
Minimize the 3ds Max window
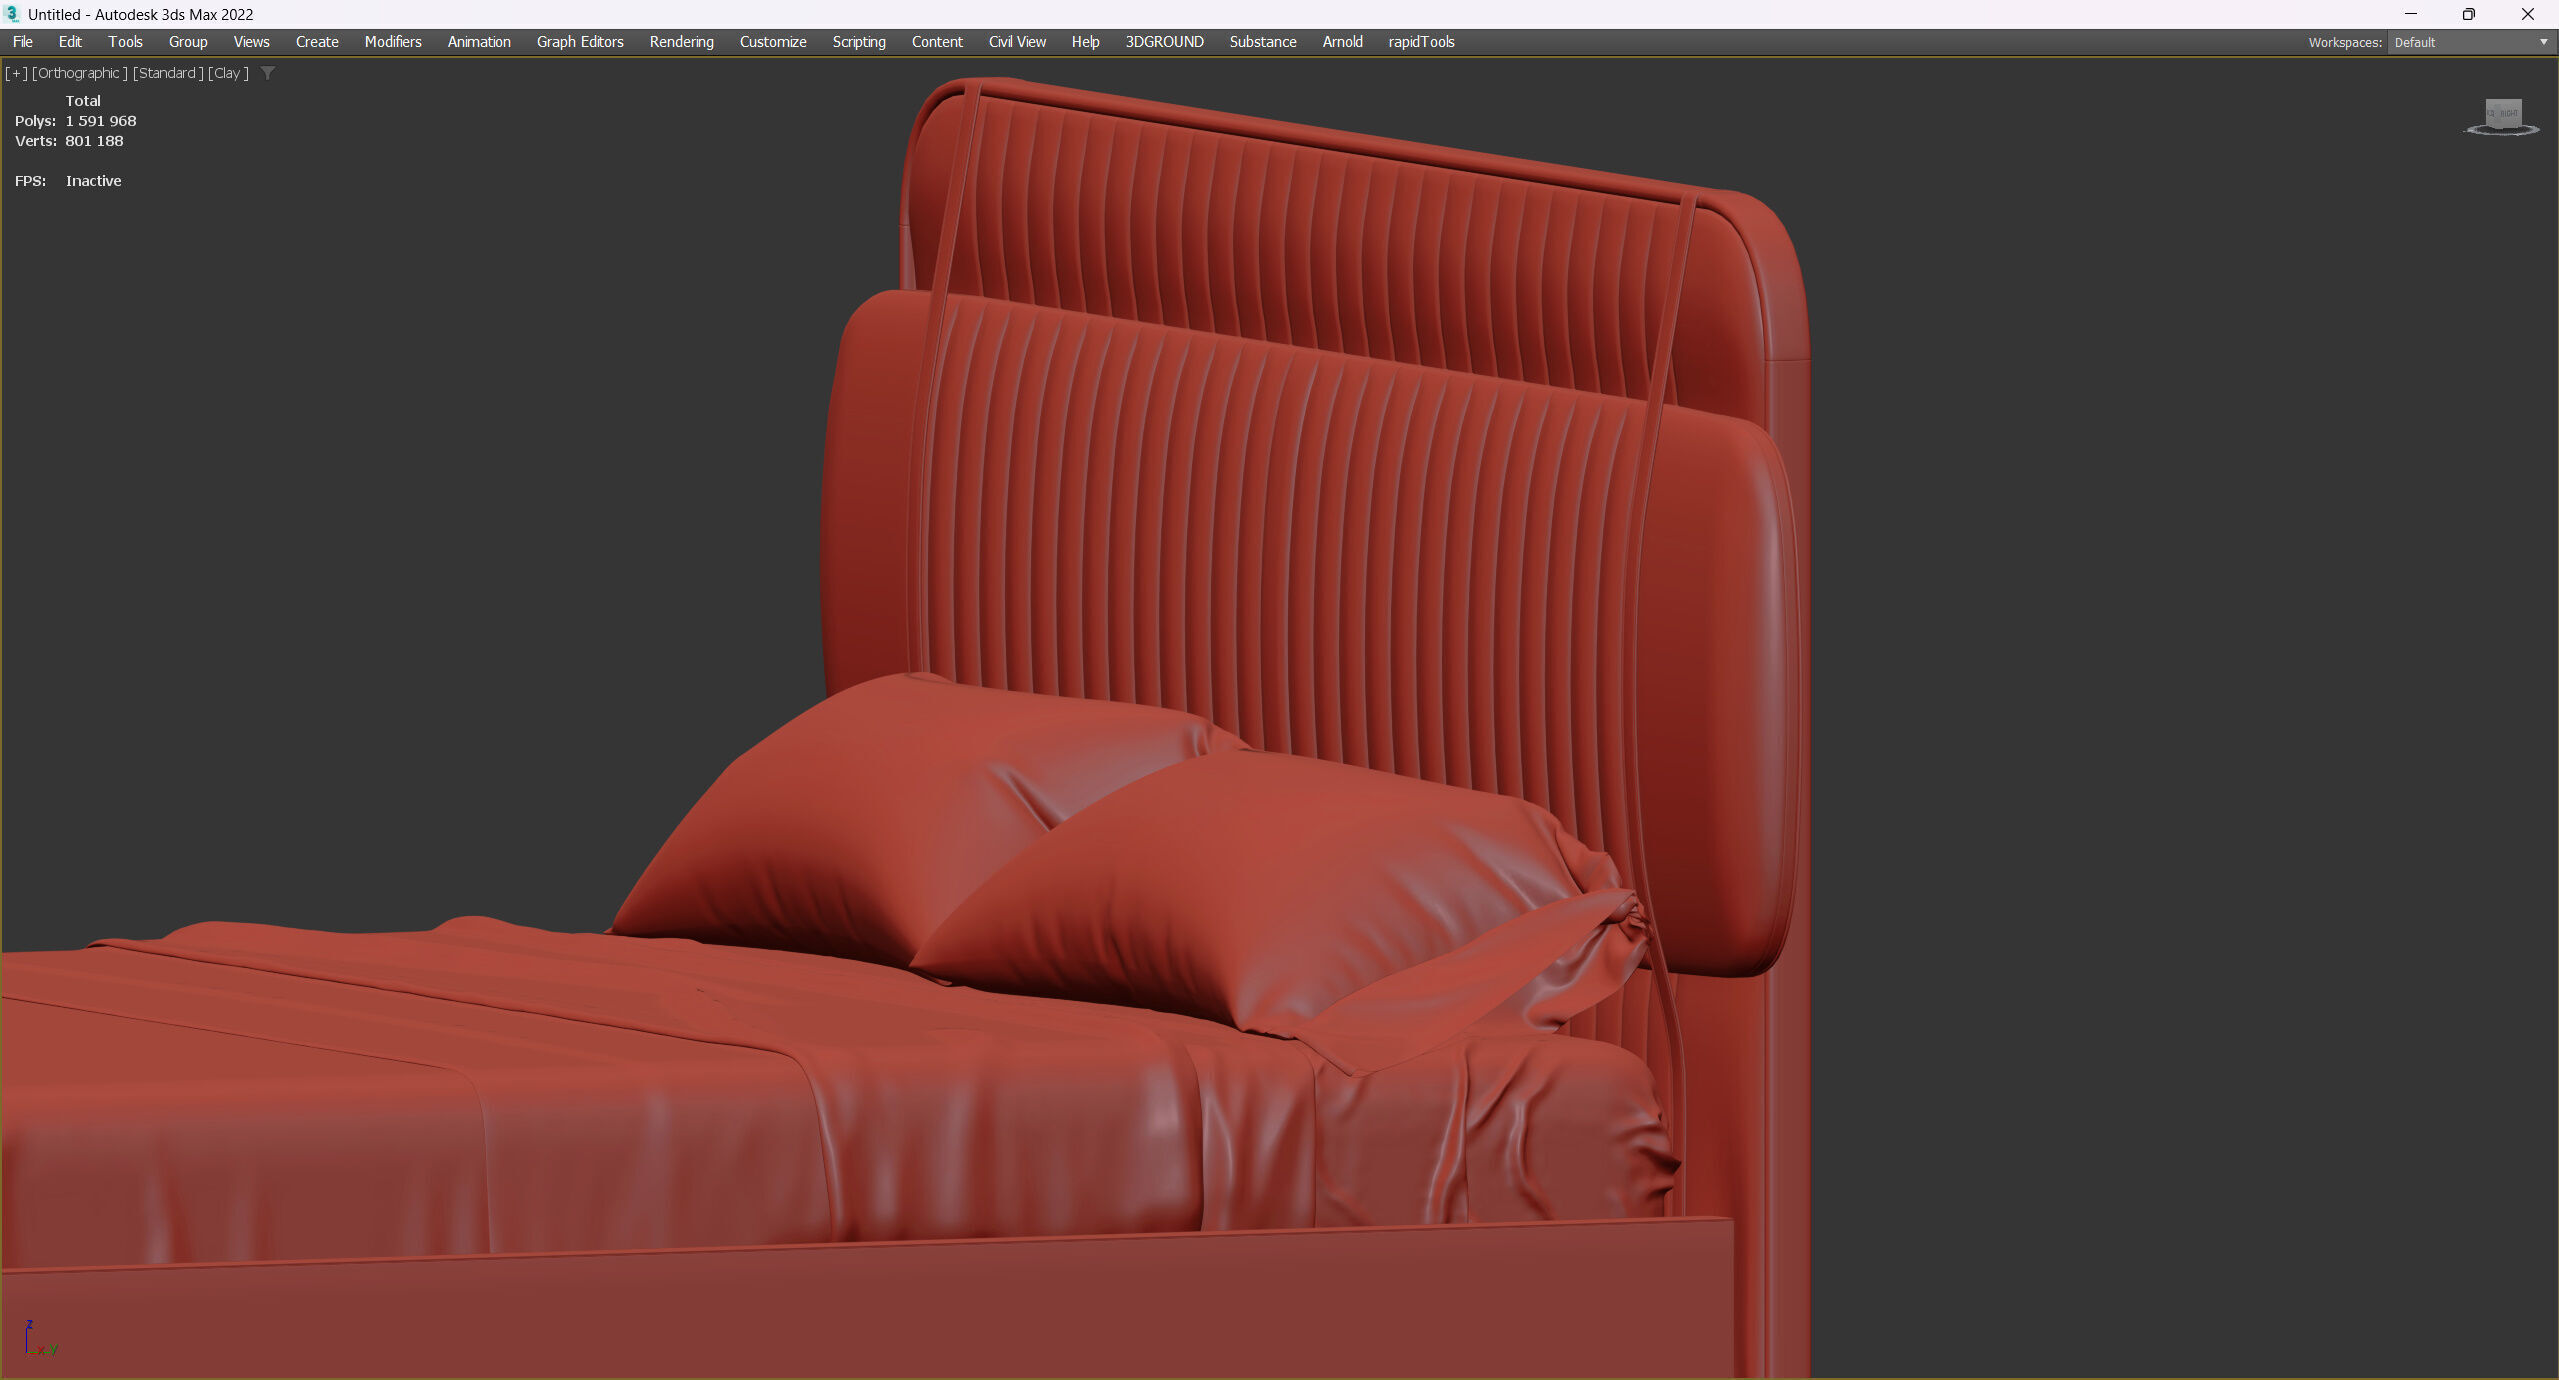pyautogui.click(x=2411, y=14)
